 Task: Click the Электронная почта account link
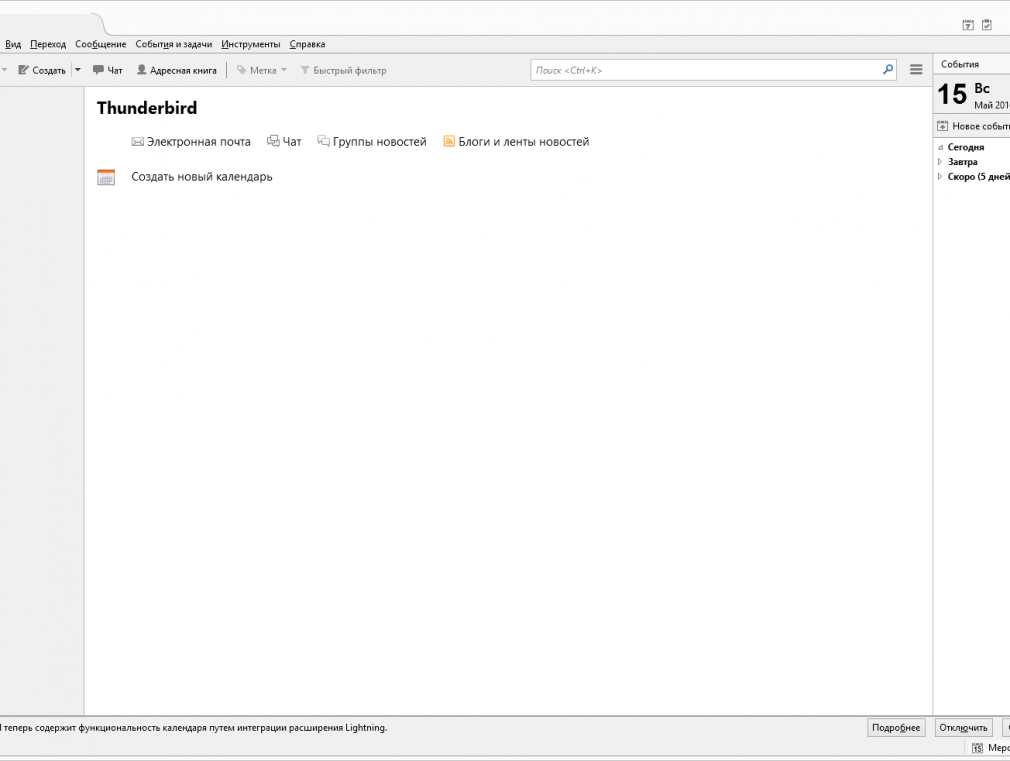pos(191,142)
